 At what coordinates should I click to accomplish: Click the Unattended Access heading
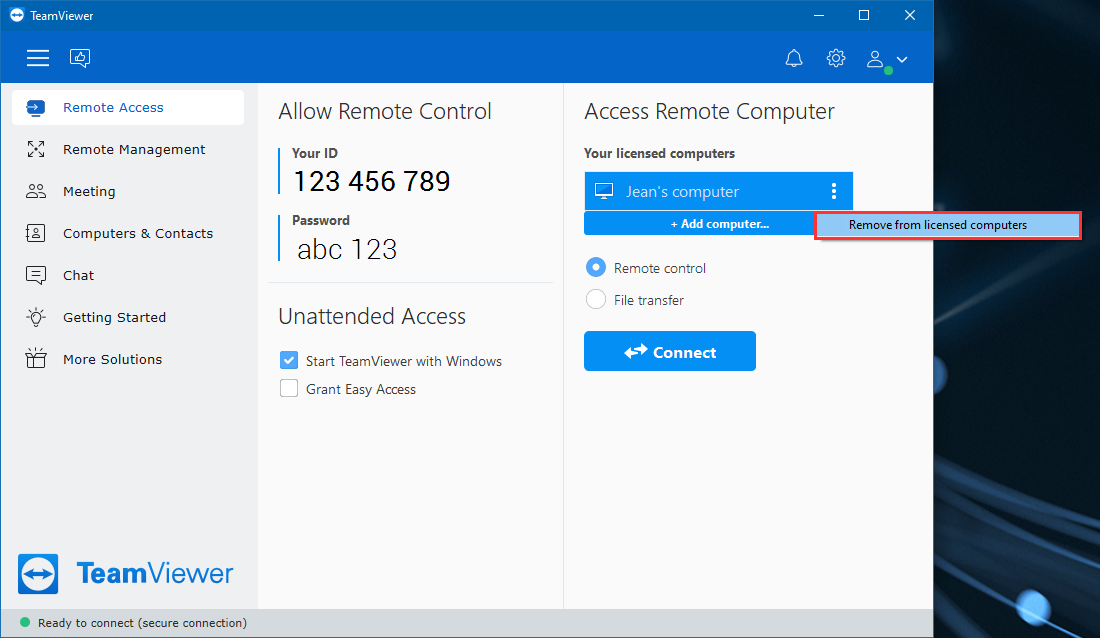372,317
